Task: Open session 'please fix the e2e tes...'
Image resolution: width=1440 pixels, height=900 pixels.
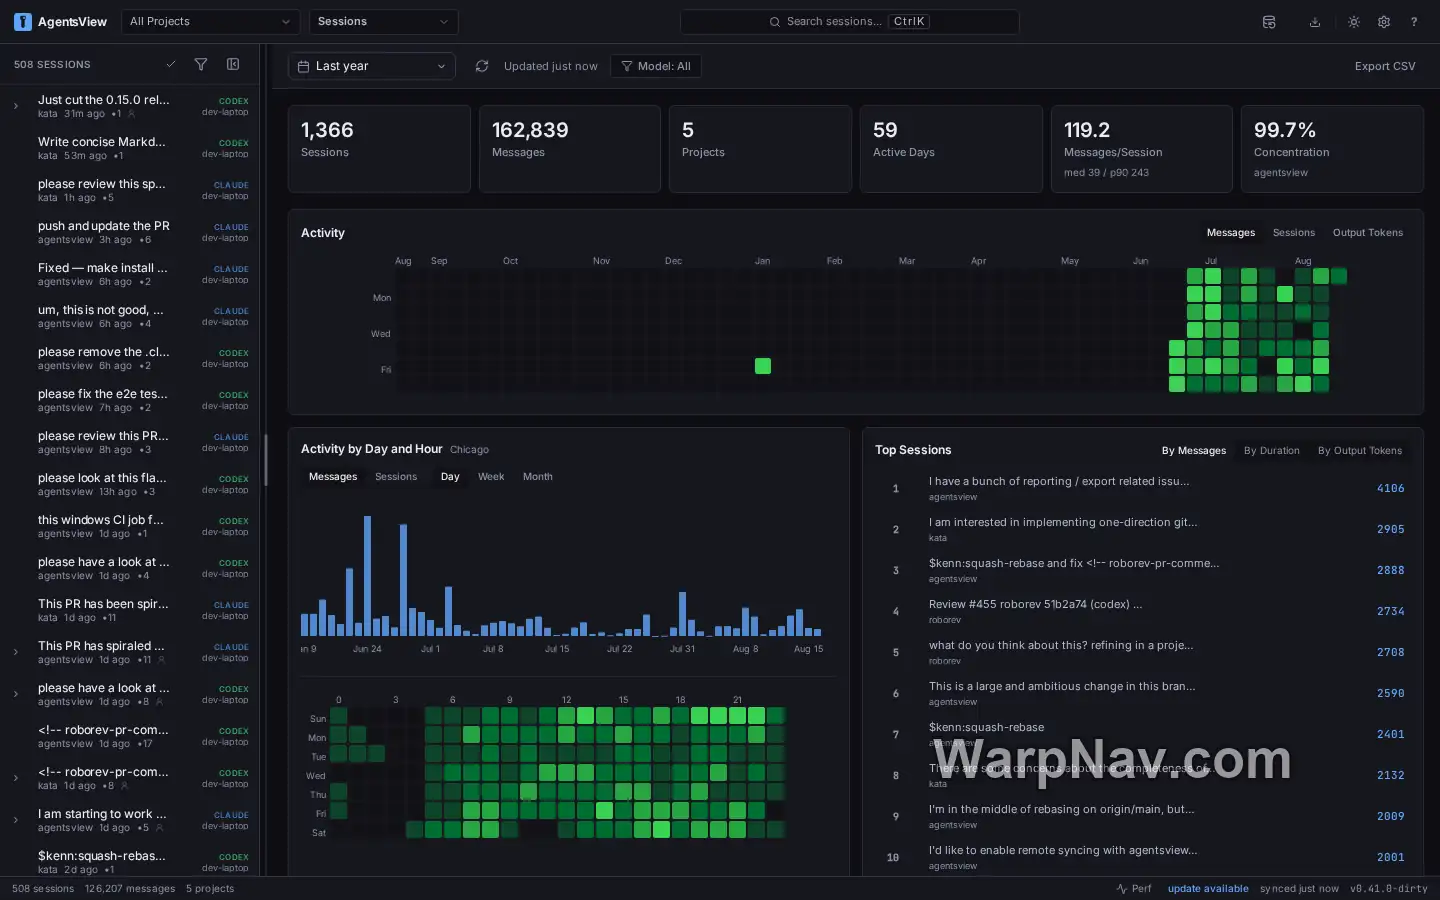Action: pyautogui.click(x=131, y=400)
